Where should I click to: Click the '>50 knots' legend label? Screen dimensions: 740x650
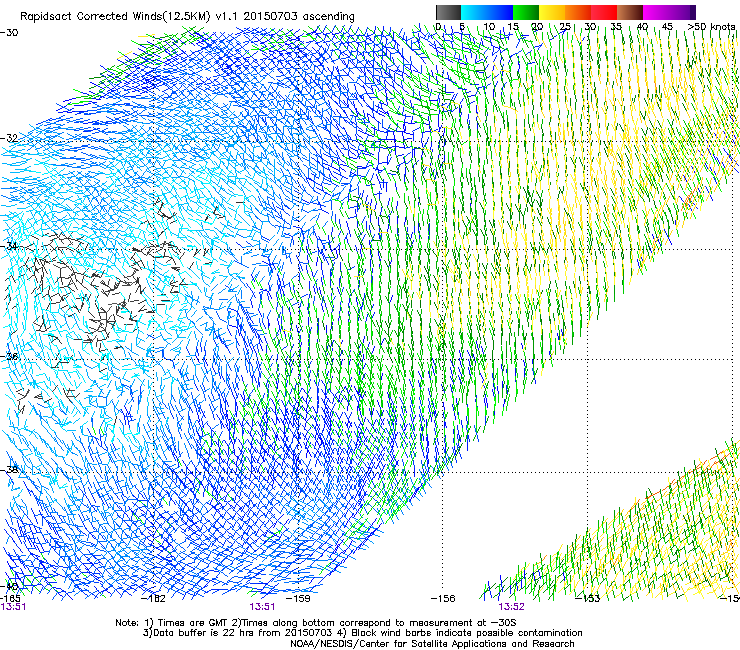click(x=711, y=26)
